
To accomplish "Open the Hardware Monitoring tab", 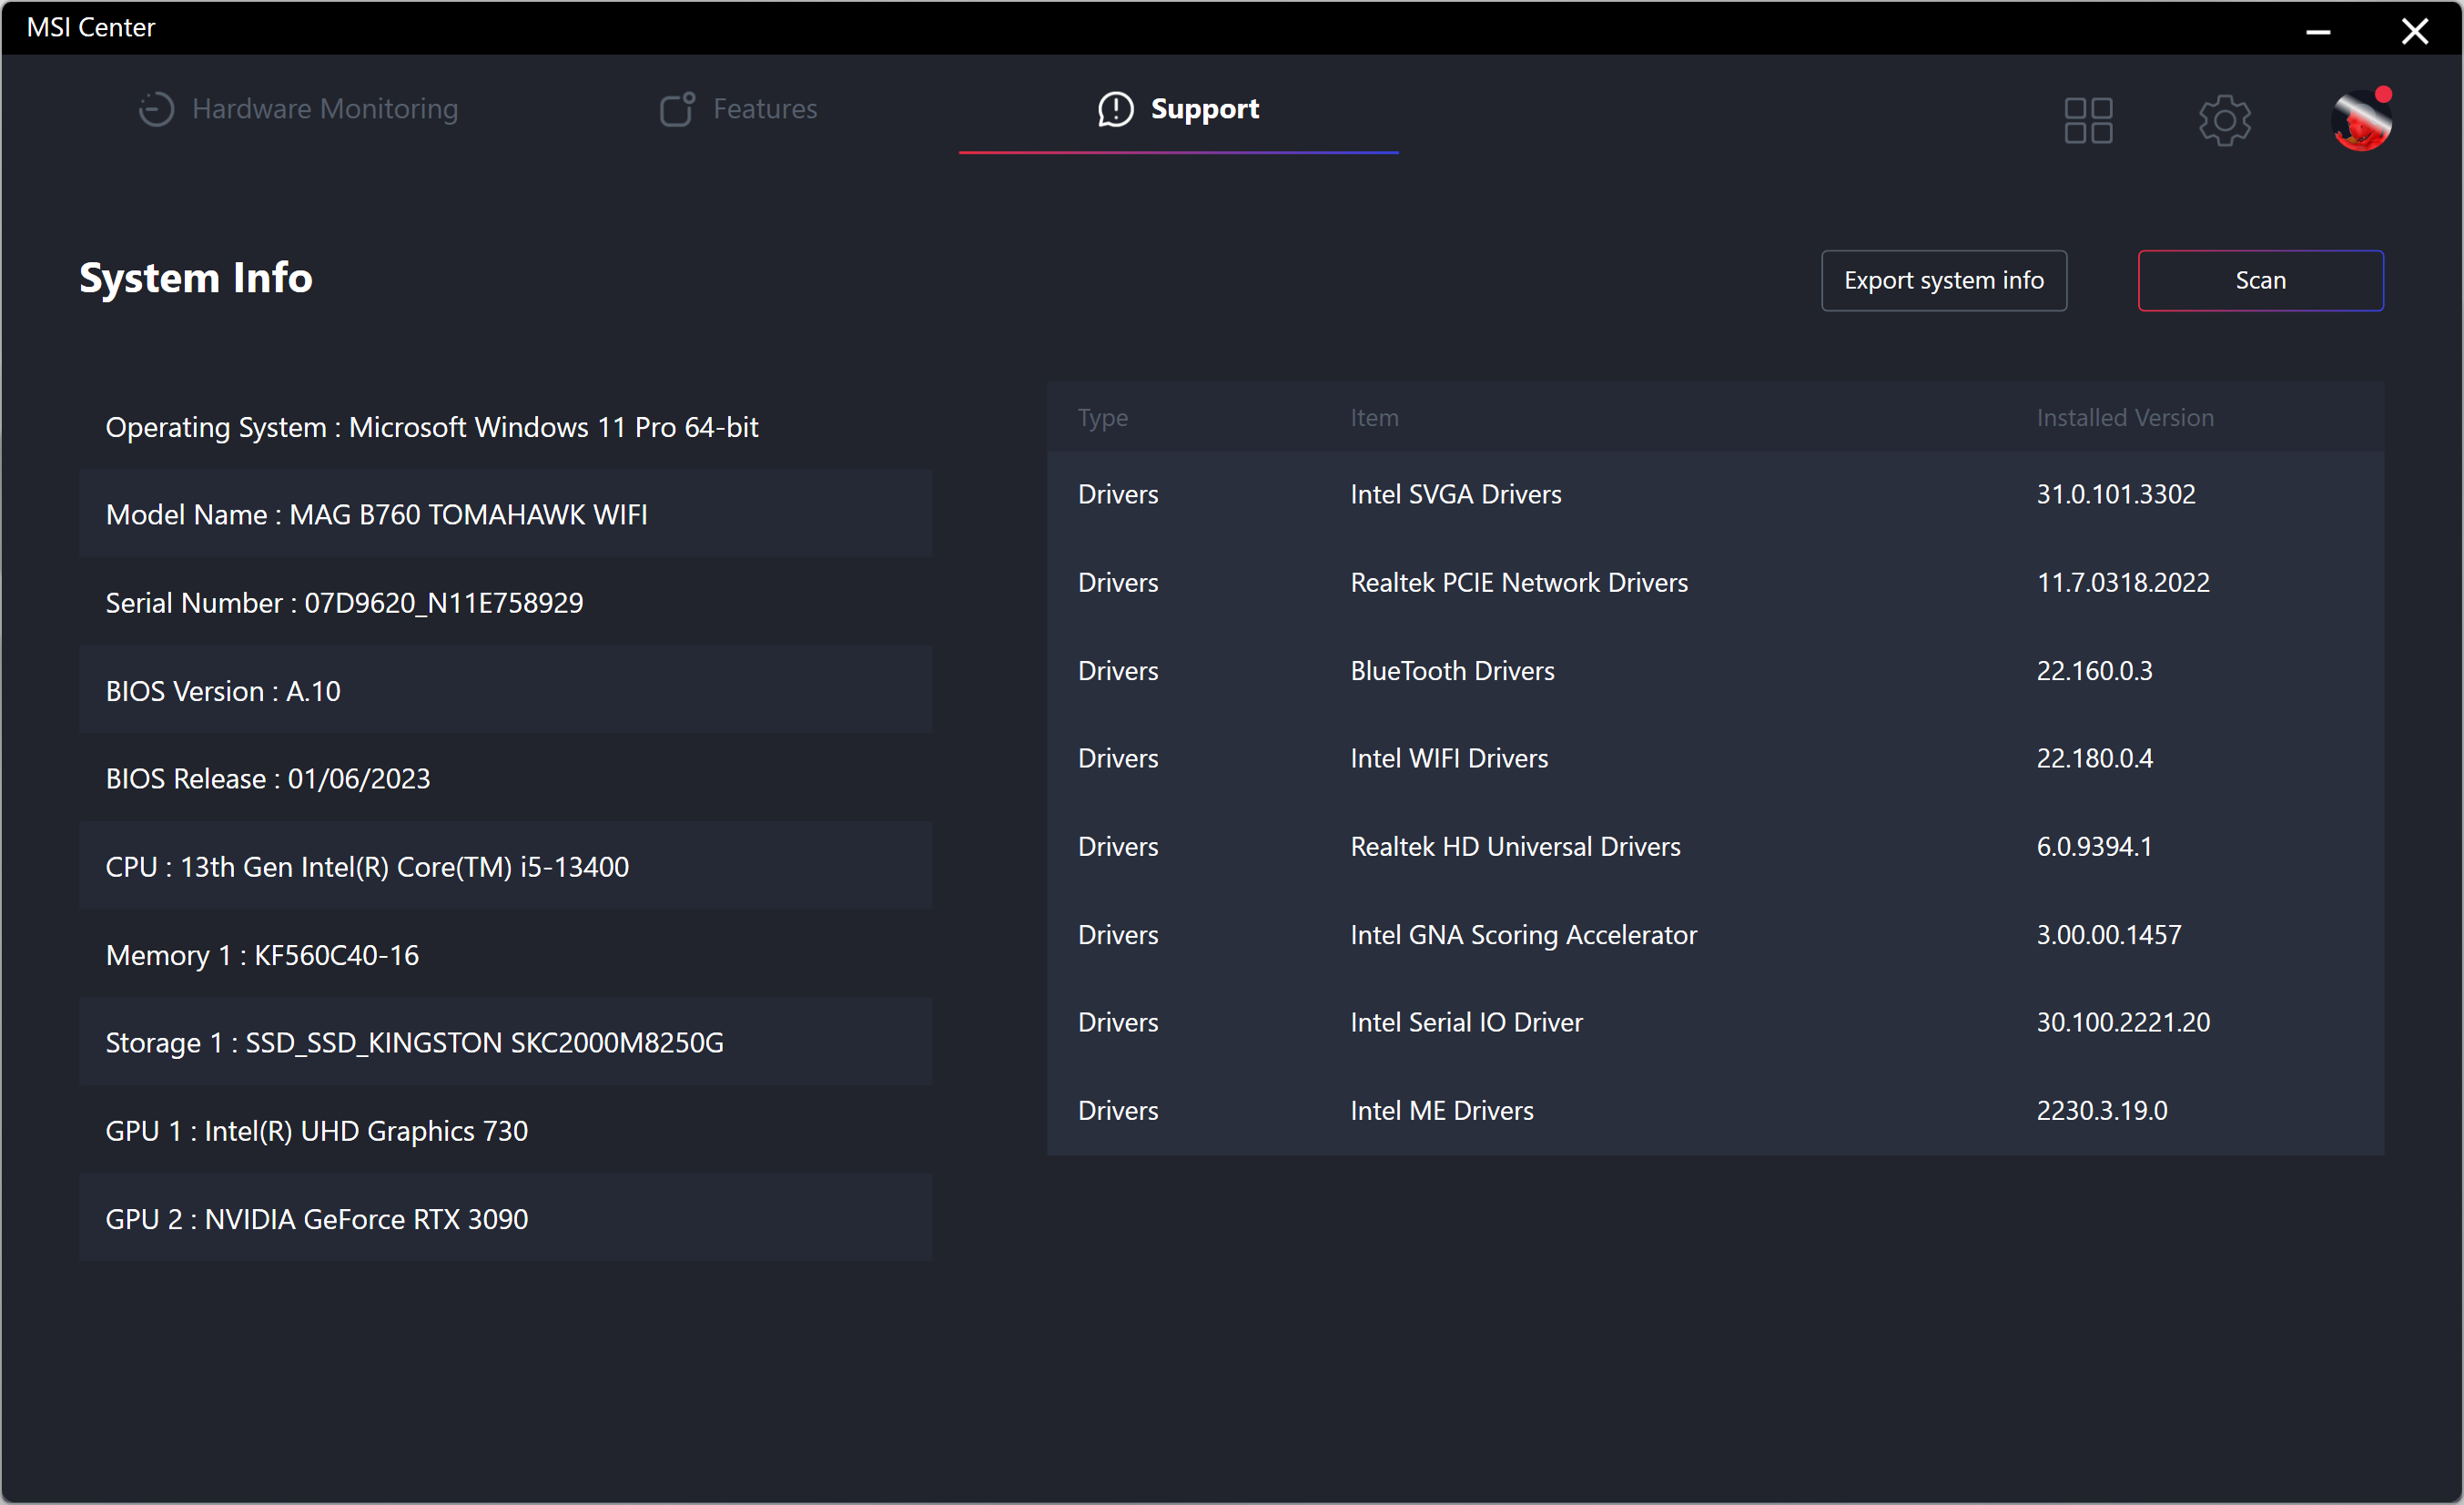I will coord(298,108).
